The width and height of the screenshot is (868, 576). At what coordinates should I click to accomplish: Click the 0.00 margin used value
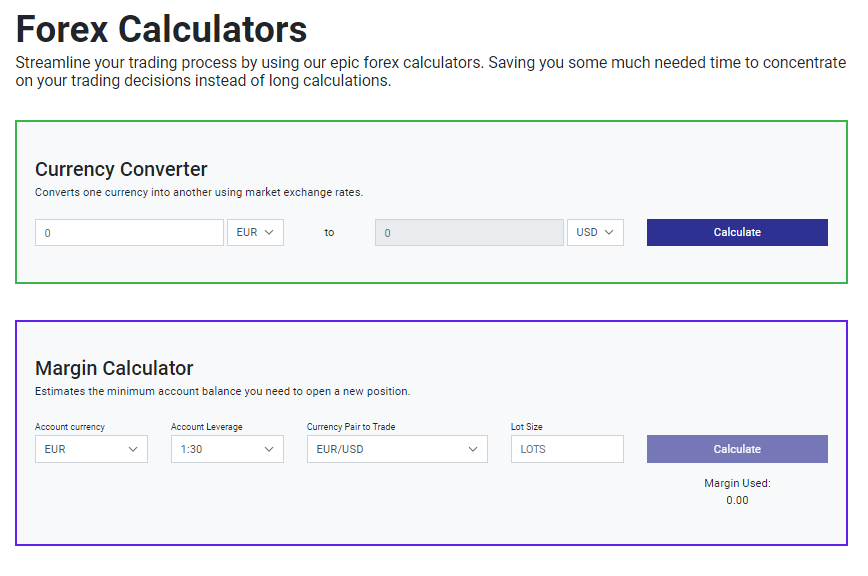point(737,500)
